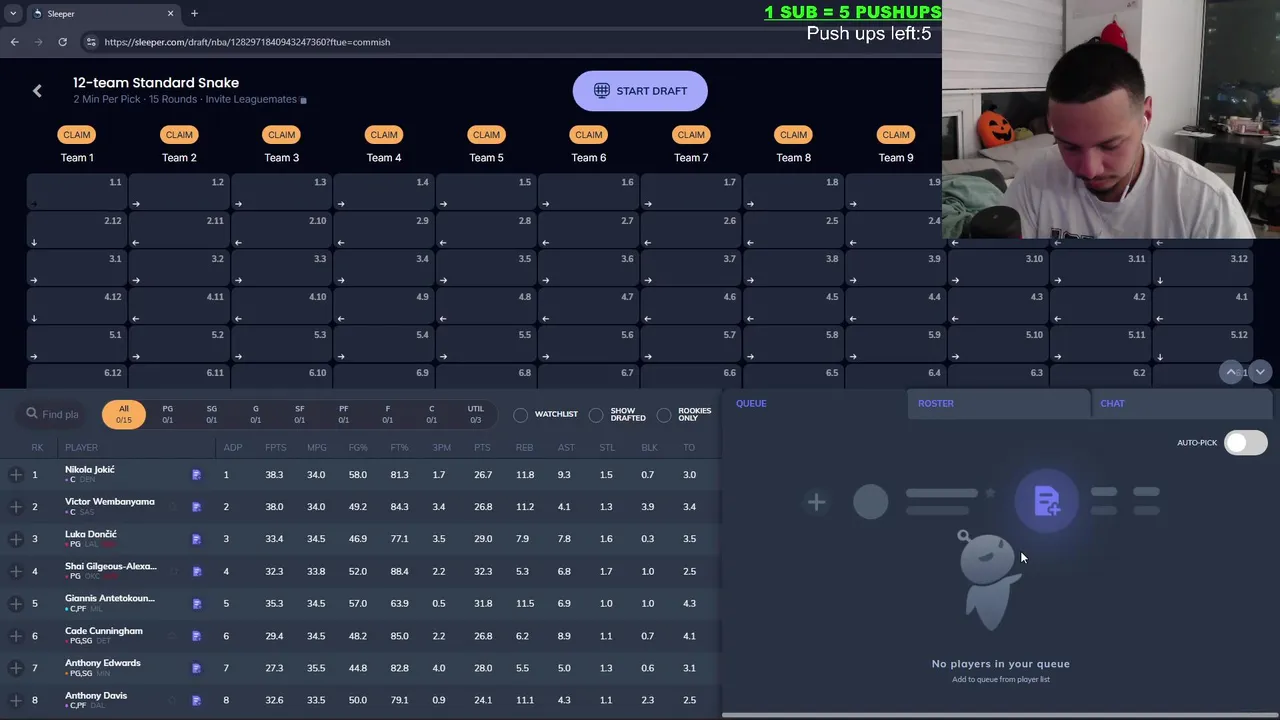Image resolution: width=1280 pixels, height=720 pixels.
Task: Add Anthony Edwards to queue with plus icon
Action: pos(16,668)
